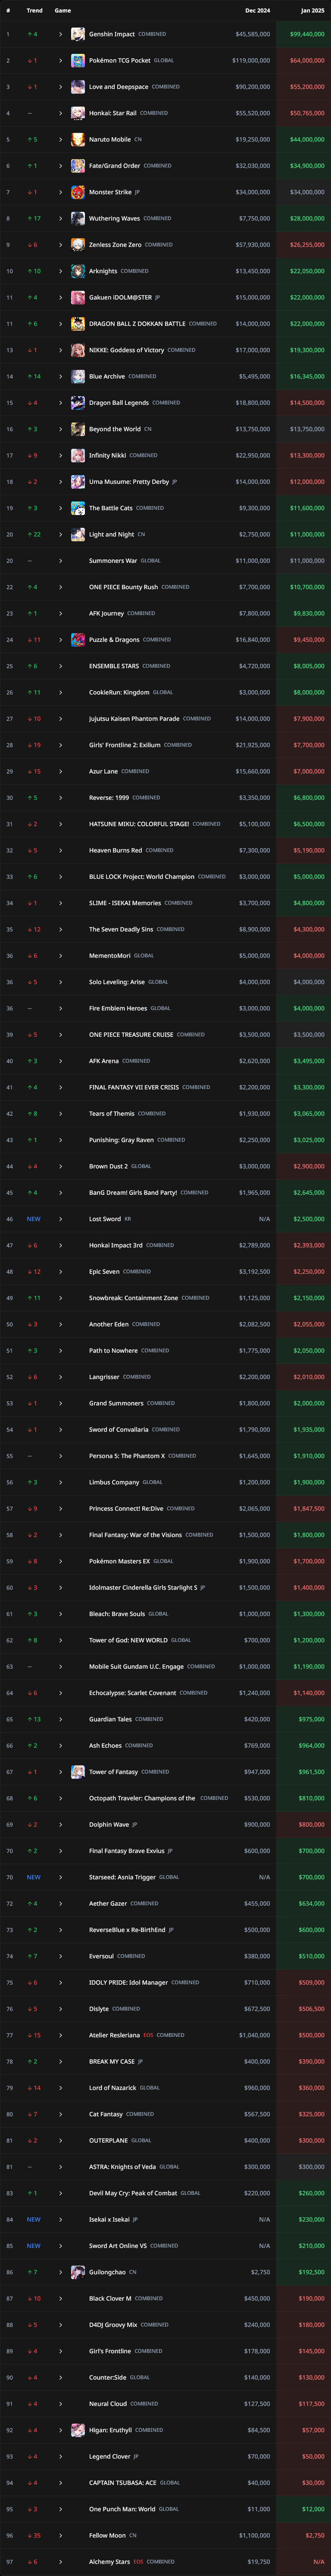Click the Princess Connect! Re:Dive name

click(x=126, y=1508)
